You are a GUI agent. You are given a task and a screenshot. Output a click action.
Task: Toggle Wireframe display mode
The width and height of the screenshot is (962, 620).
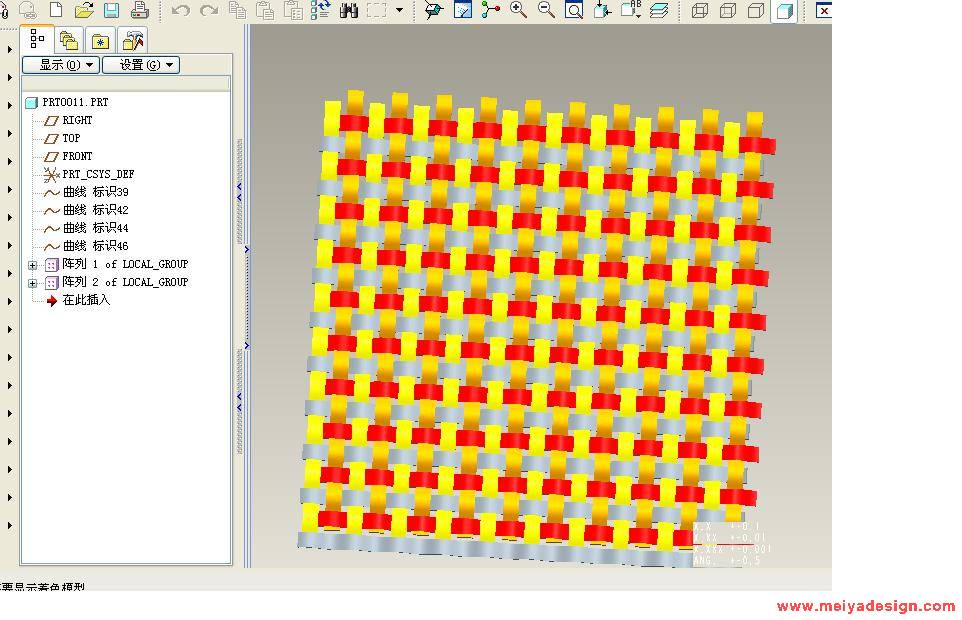point(700,11)
